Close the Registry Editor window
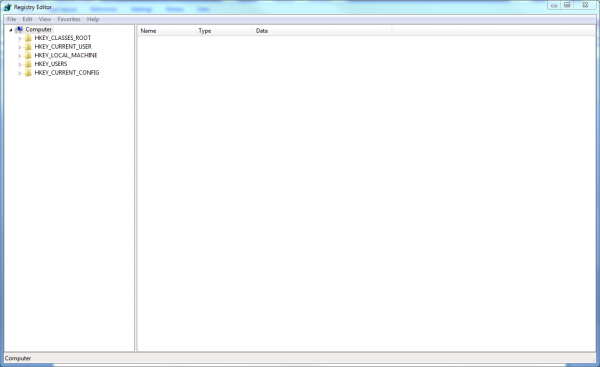 (x=585, y=5)
